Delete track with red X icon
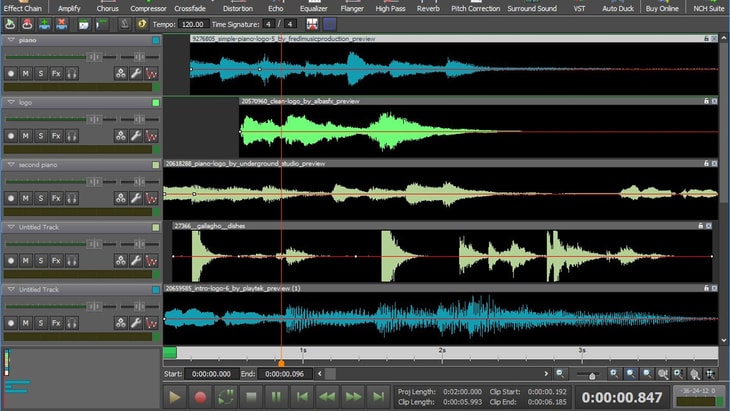The image size is (730, 411). click(x=61, y=24)
